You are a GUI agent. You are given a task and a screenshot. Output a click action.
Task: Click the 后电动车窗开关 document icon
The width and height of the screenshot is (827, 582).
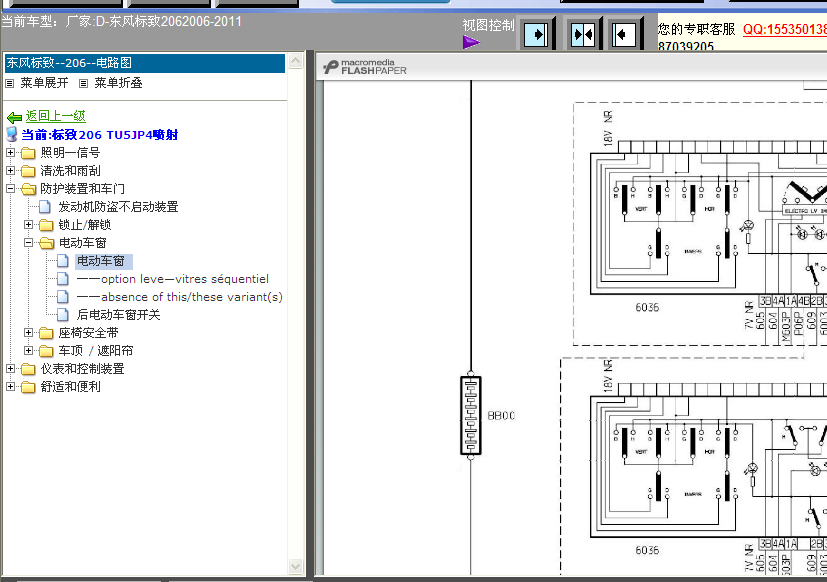coord(63,314)
